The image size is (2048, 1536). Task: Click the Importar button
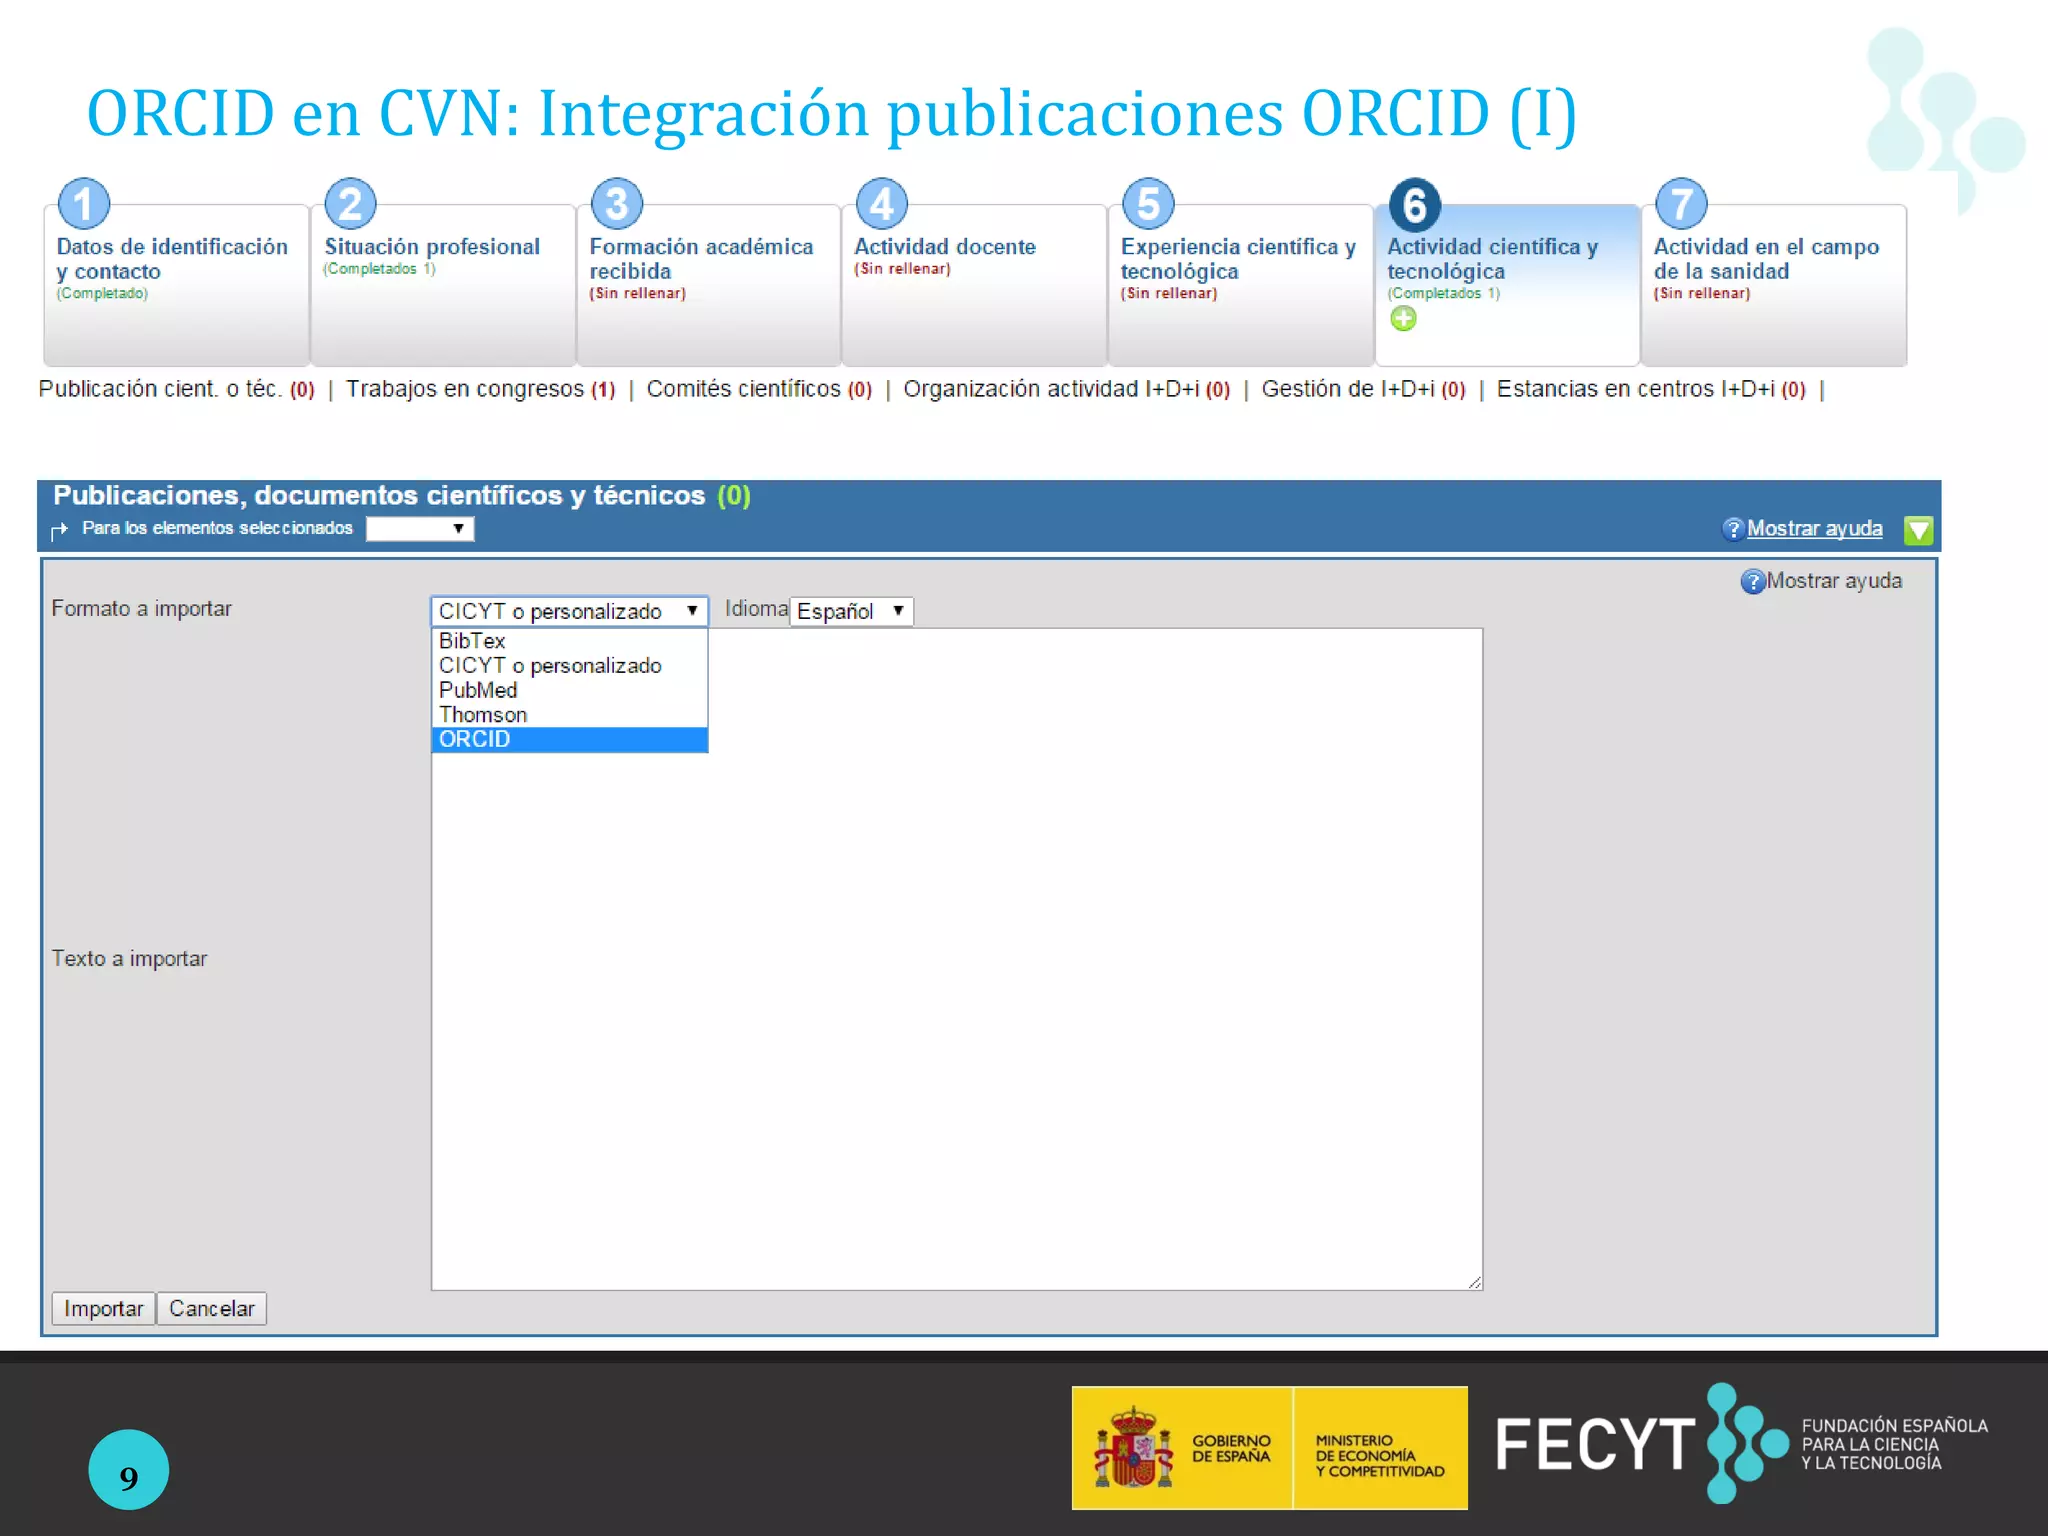104,1308
